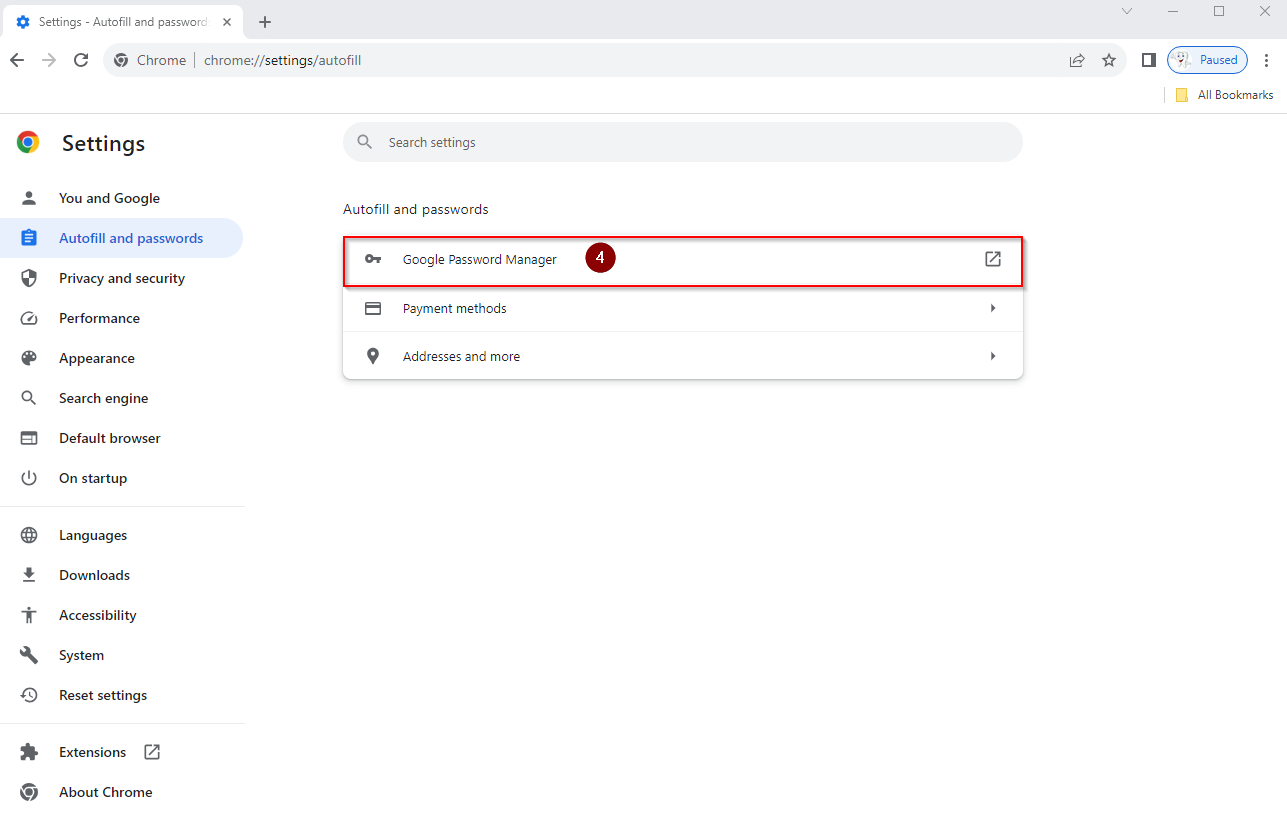Click the restore clock icon for Reset settings
1287x817 pixels.
pos(29,695)
